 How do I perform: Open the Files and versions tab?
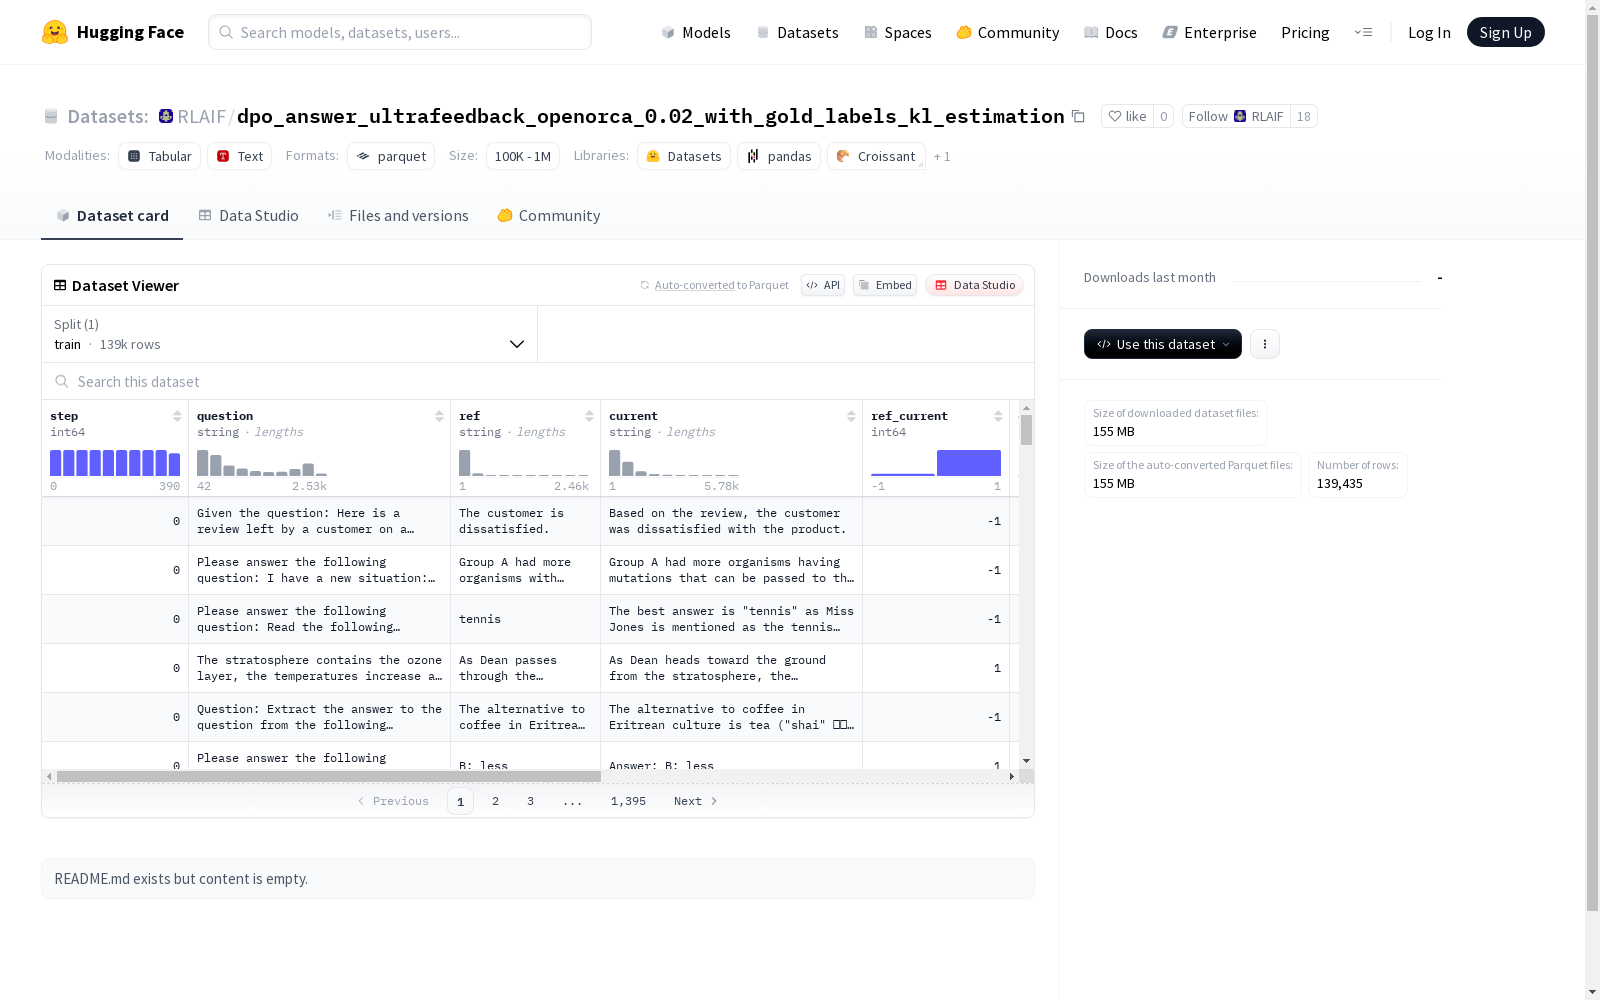(398, 216)
